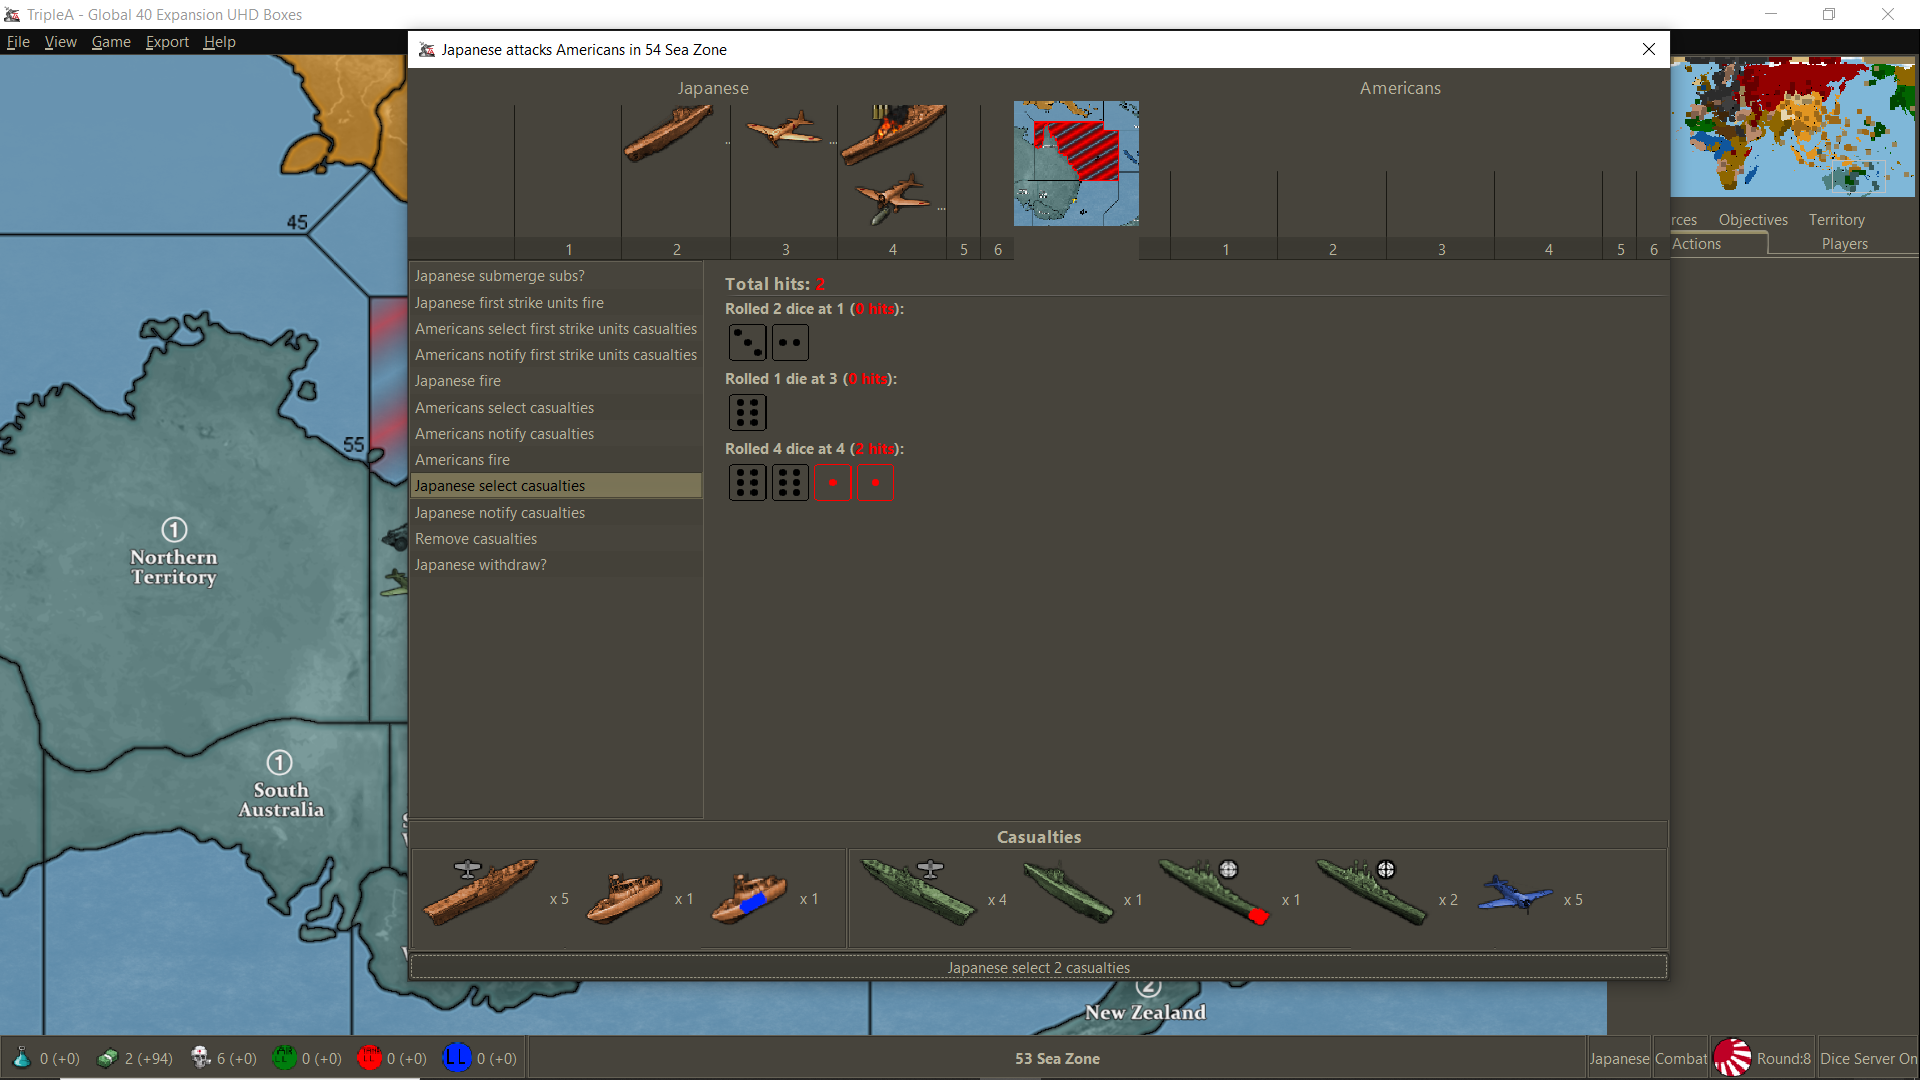Screen dimensions: 1920x1080
Task: Select the Japanese submarine unit in column 2
Action: (x=668, y=134)
